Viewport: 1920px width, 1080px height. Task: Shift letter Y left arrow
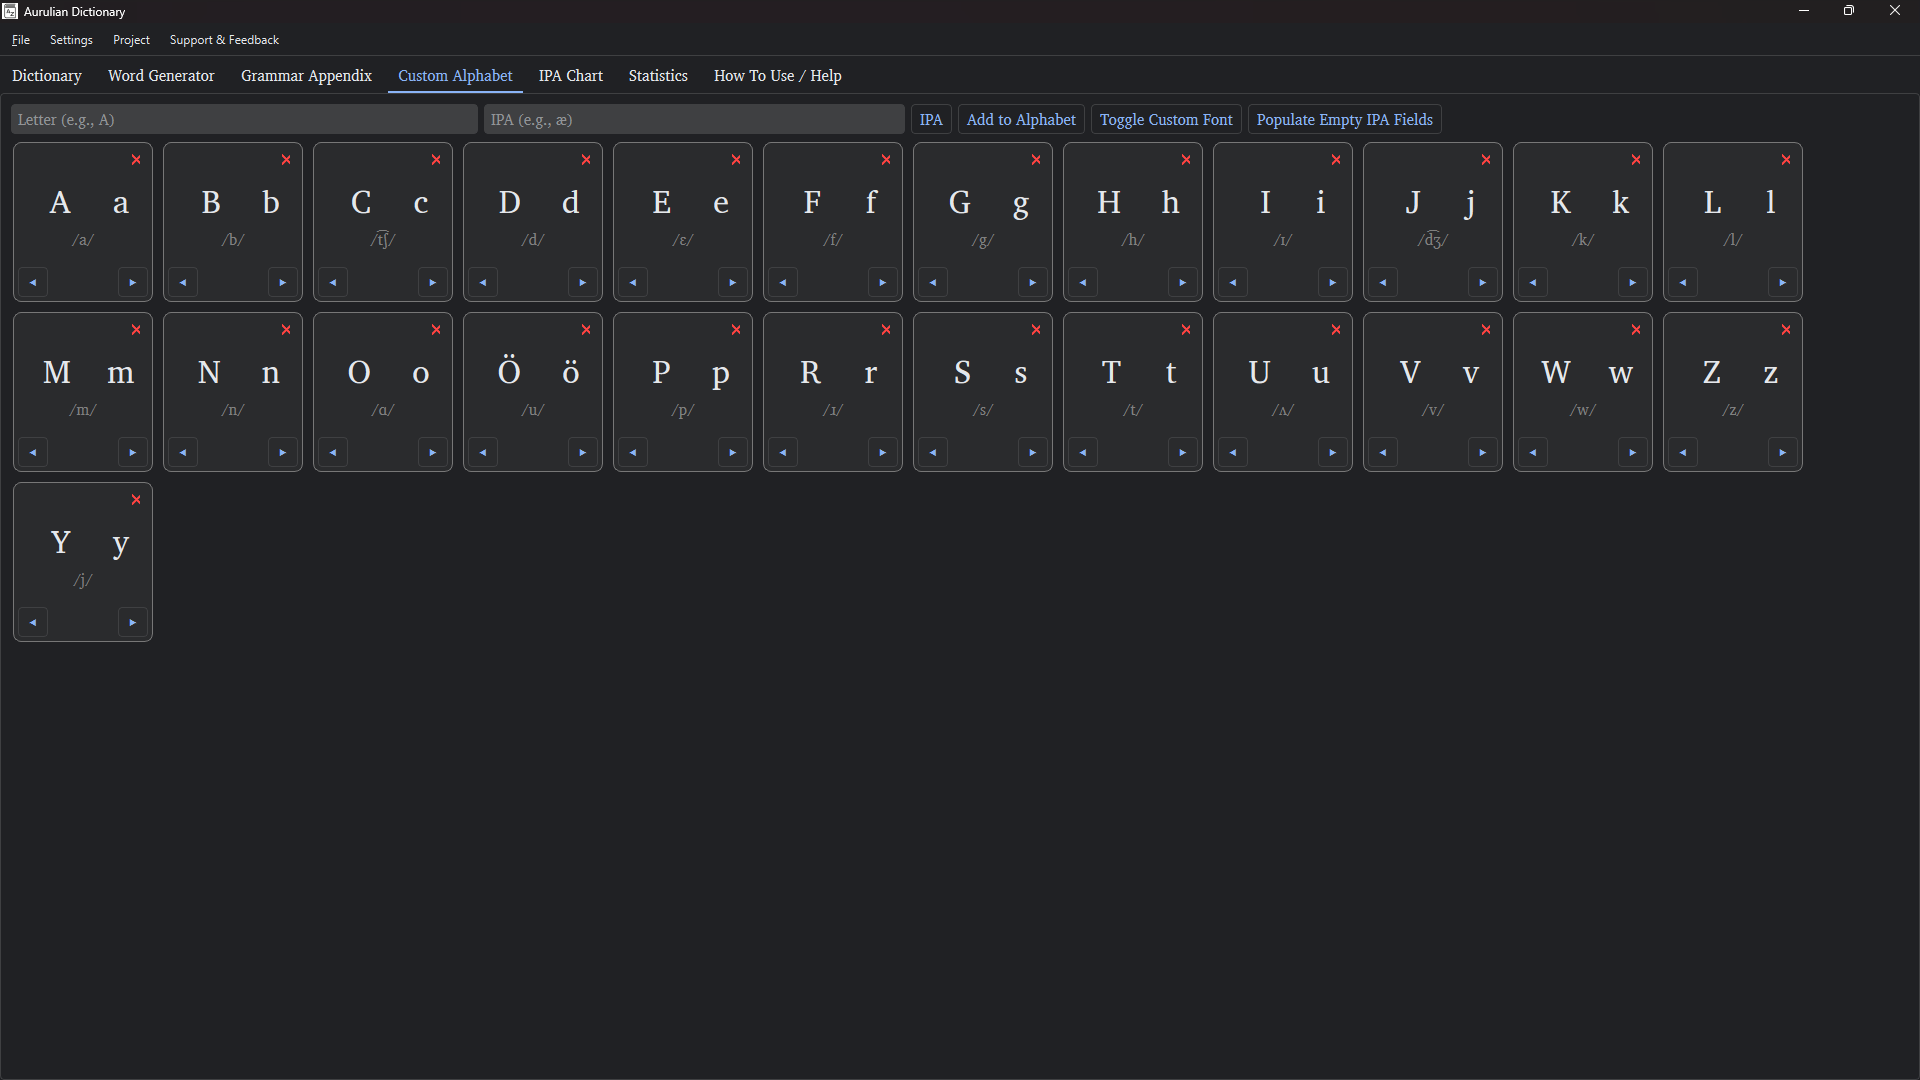click(x=33, y=623)
